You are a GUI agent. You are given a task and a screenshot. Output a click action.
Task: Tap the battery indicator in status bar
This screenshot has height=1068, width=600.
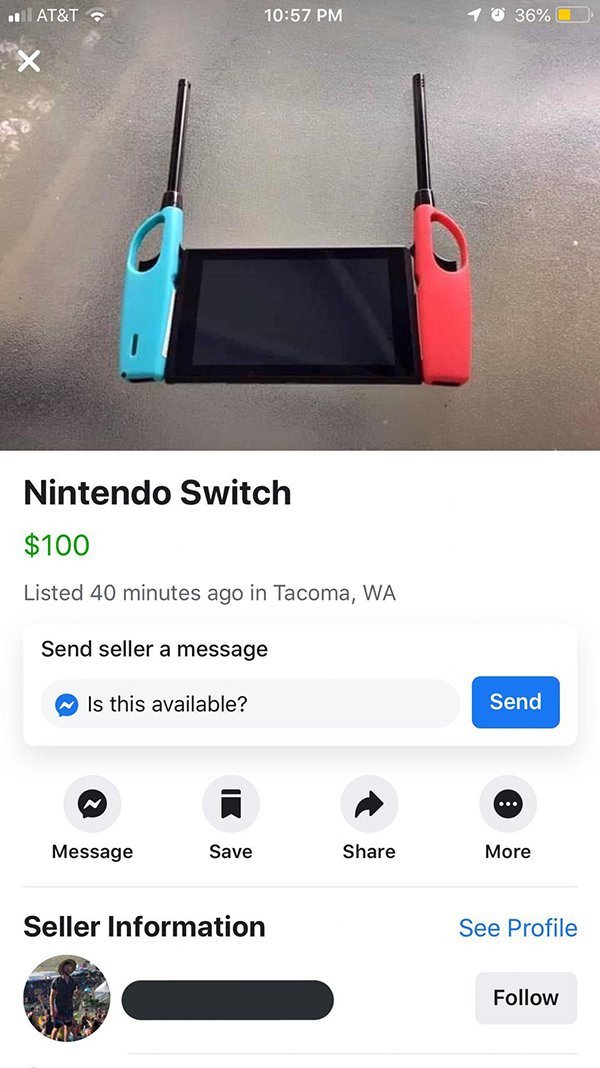tap(571, 15)
